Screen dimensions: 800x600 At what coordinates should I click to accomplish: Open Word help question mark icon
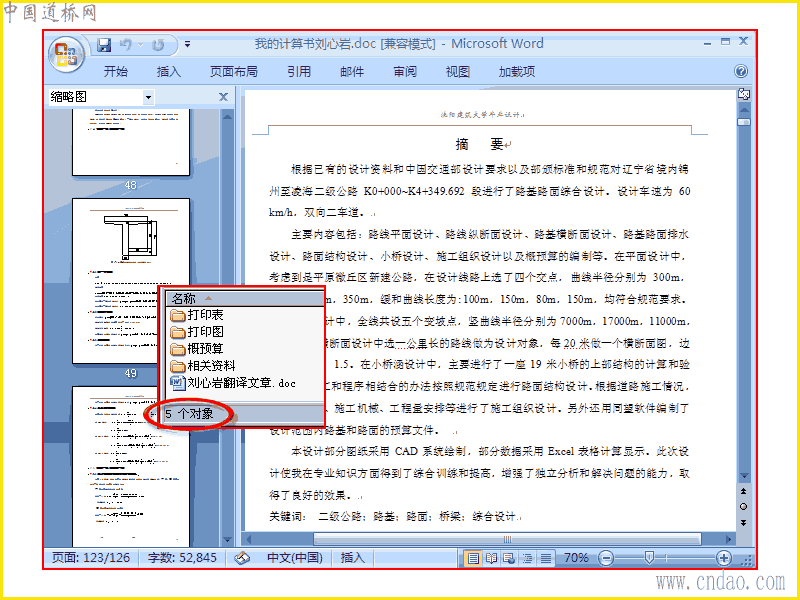(x=741, y=71)
